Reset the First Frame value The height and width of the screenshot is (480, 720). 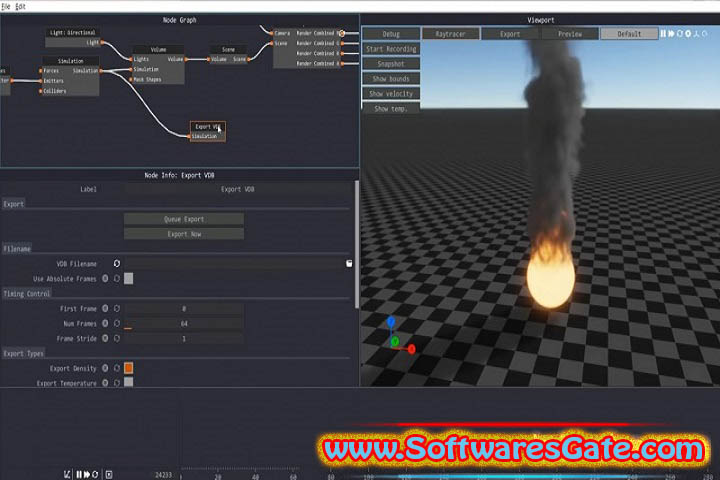[x=117, y=308]
